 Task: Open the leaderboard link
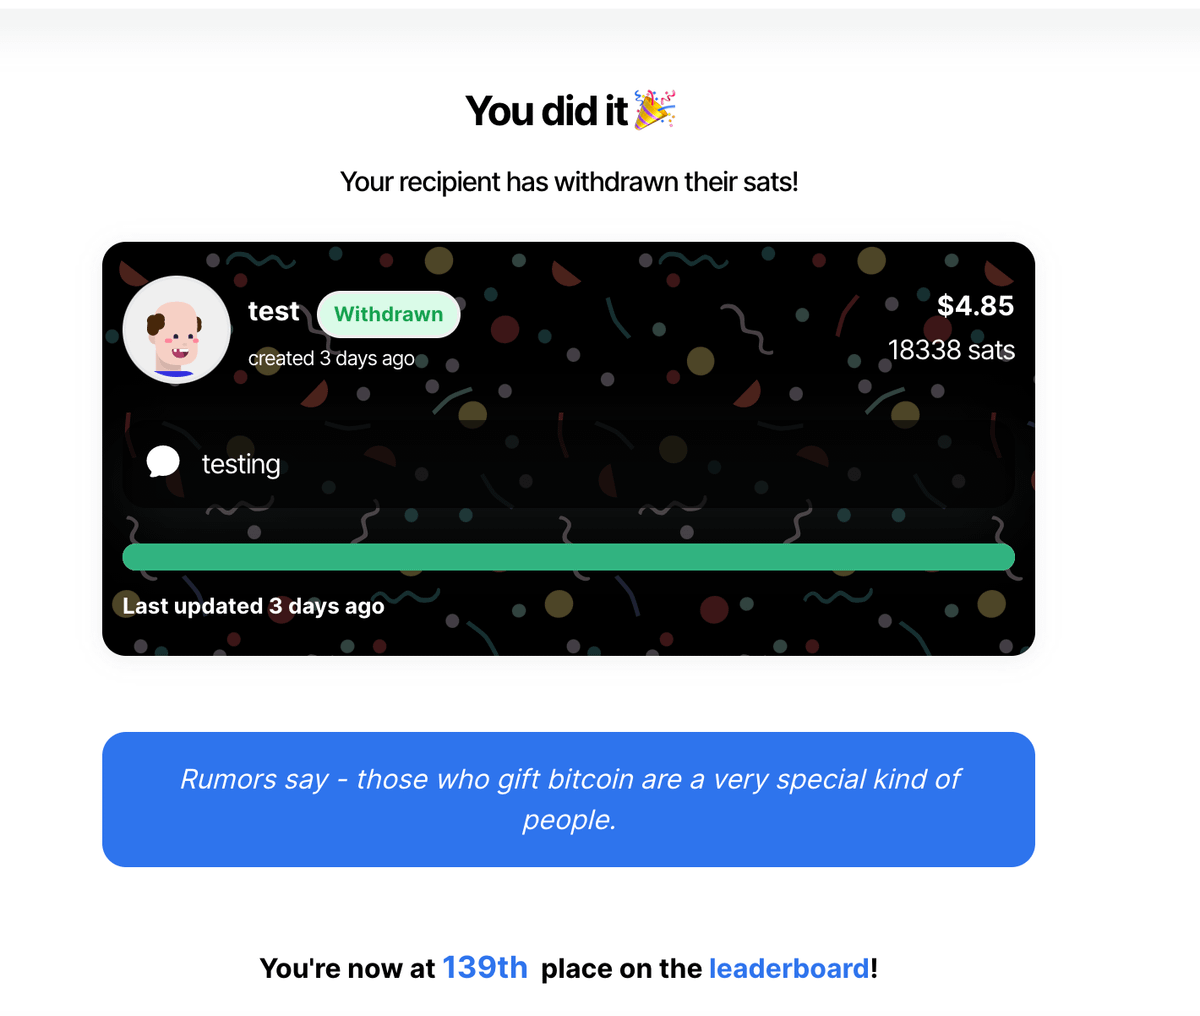tap(788, 968)
